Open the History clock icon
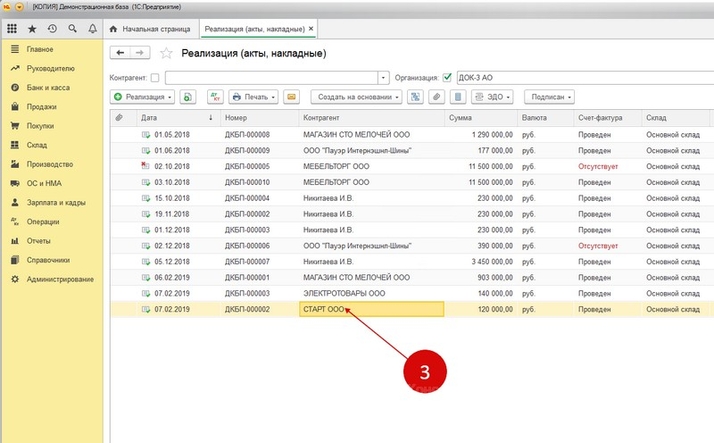 (52, 28)
